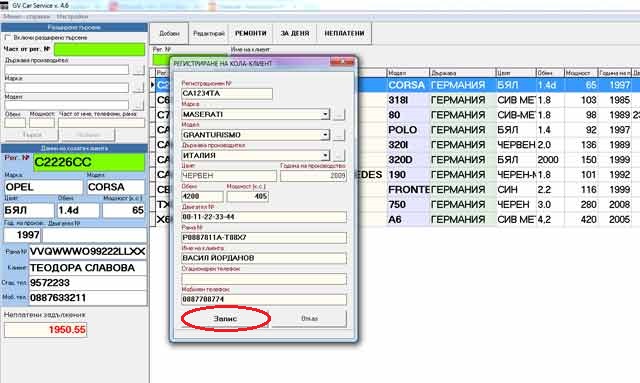Screen dimensions: 640x383
Task: Click the Модел column header in table
Action: (408, 73)
